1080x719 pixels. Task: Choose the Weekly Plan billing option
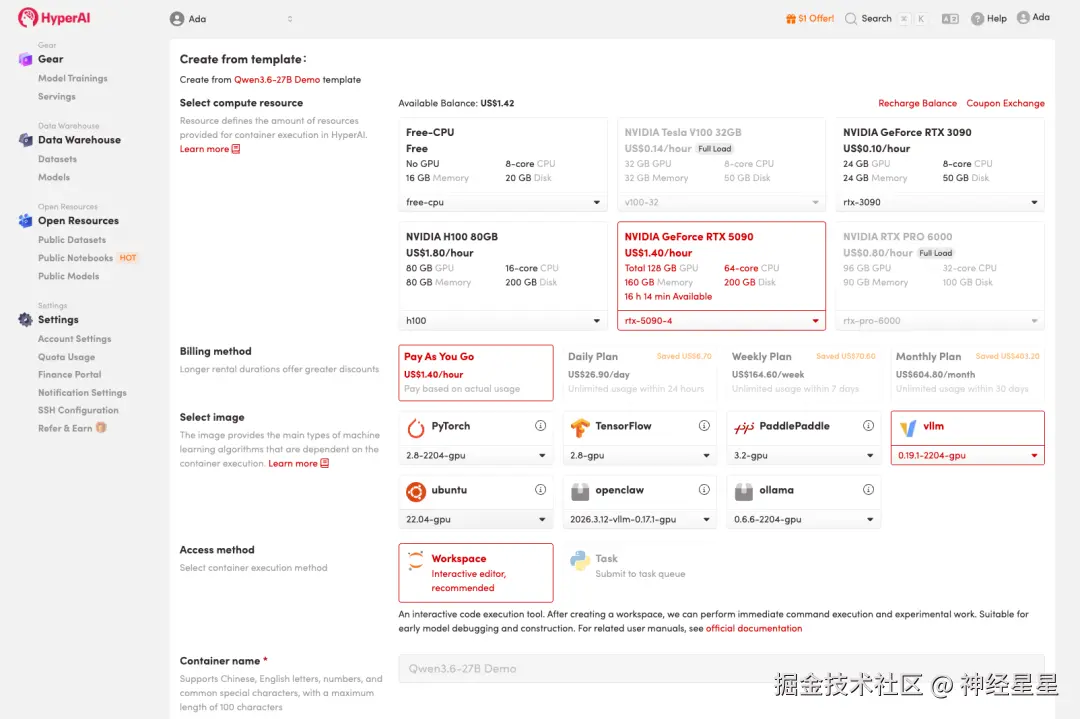804,373
